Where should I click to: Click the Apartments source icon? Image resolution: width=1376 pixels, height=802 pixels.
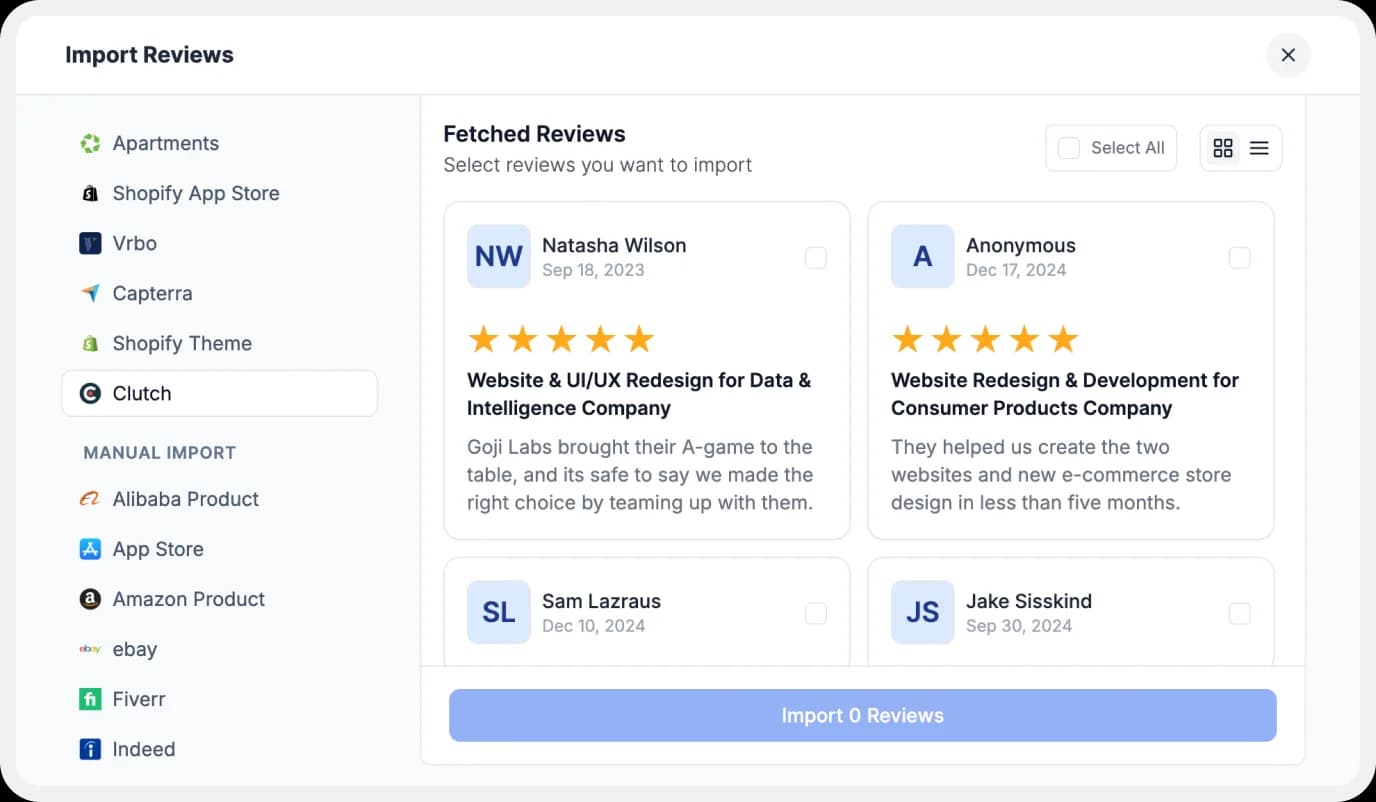[90, 144]
